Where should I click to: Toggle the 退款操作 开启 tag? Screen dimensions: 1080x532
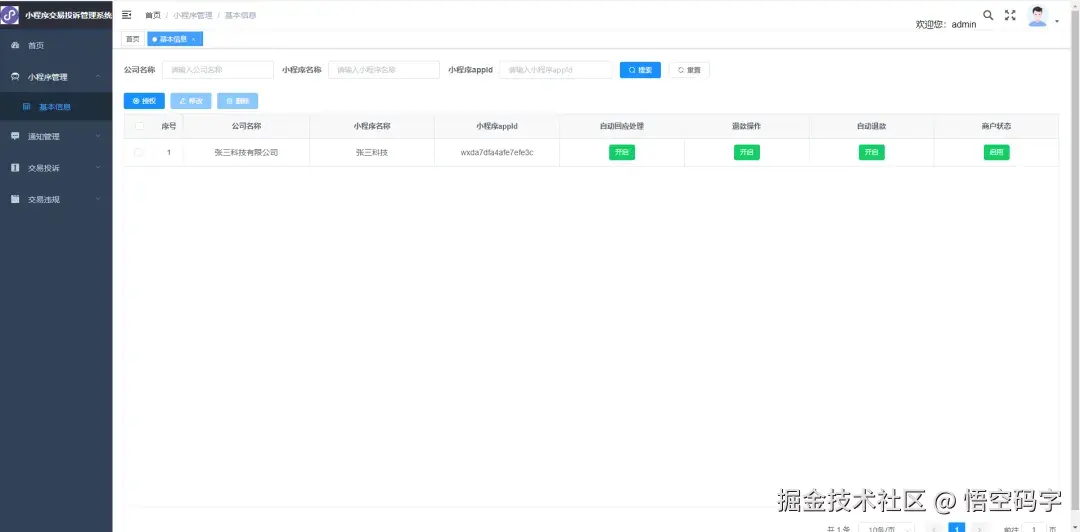click(x=747, y=152)
